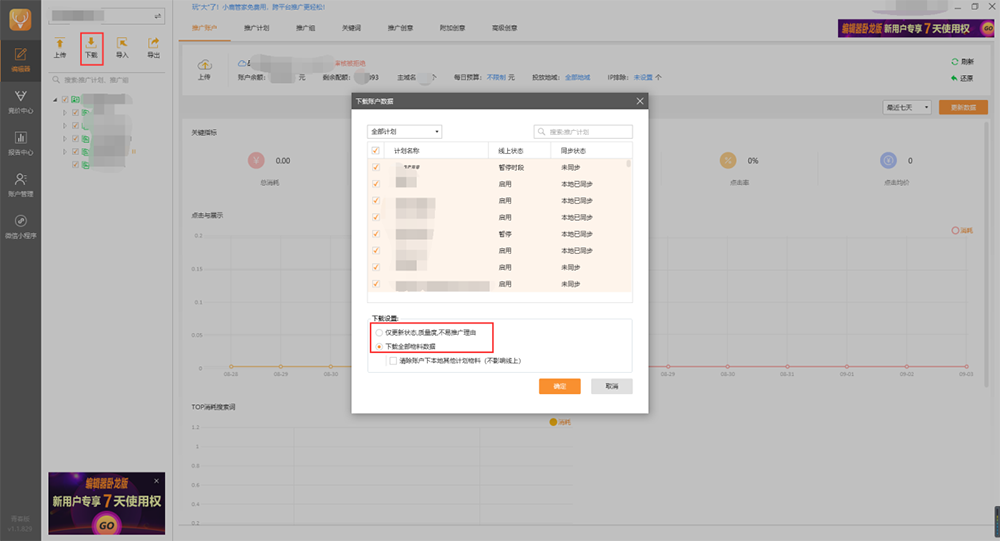Toggle 消耗 legend on TOP消耗搜索词 chart
The image size is (1000, 541).
pyautogui.click(x=560, y=422)
